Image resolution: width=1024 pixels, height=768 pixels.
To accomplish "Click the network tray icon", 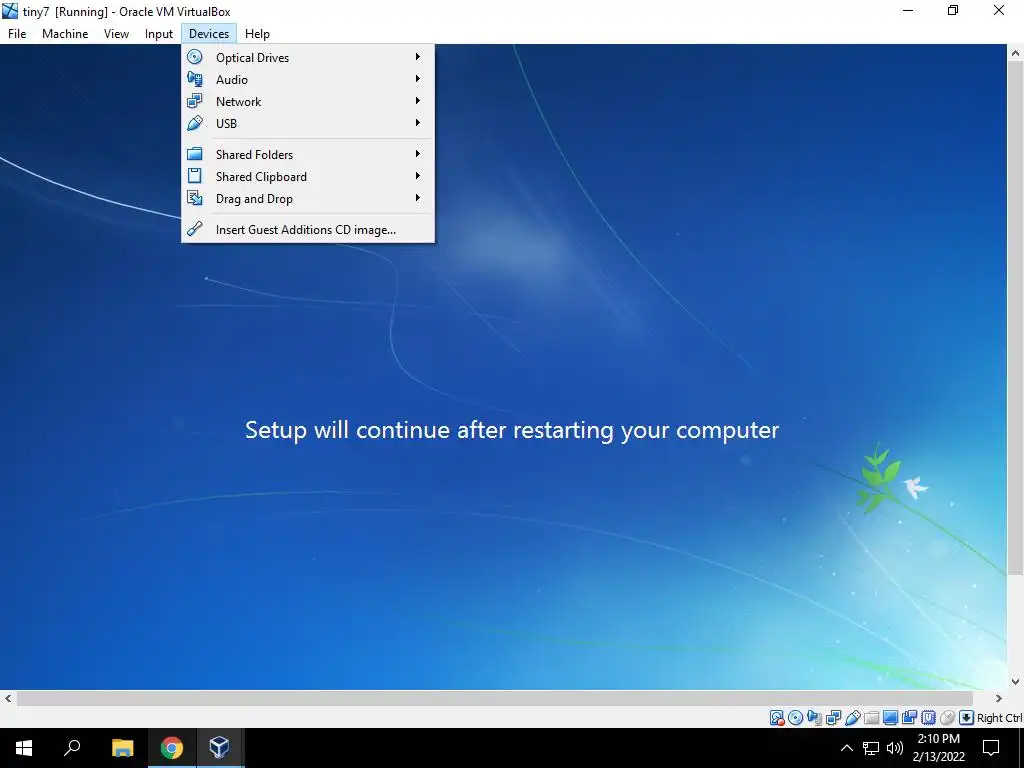I will 871,748.
